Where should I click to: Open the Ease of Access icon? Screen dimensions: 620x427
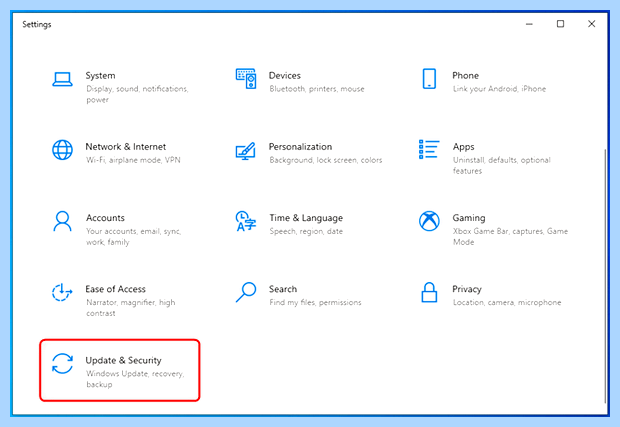[62, 292]
